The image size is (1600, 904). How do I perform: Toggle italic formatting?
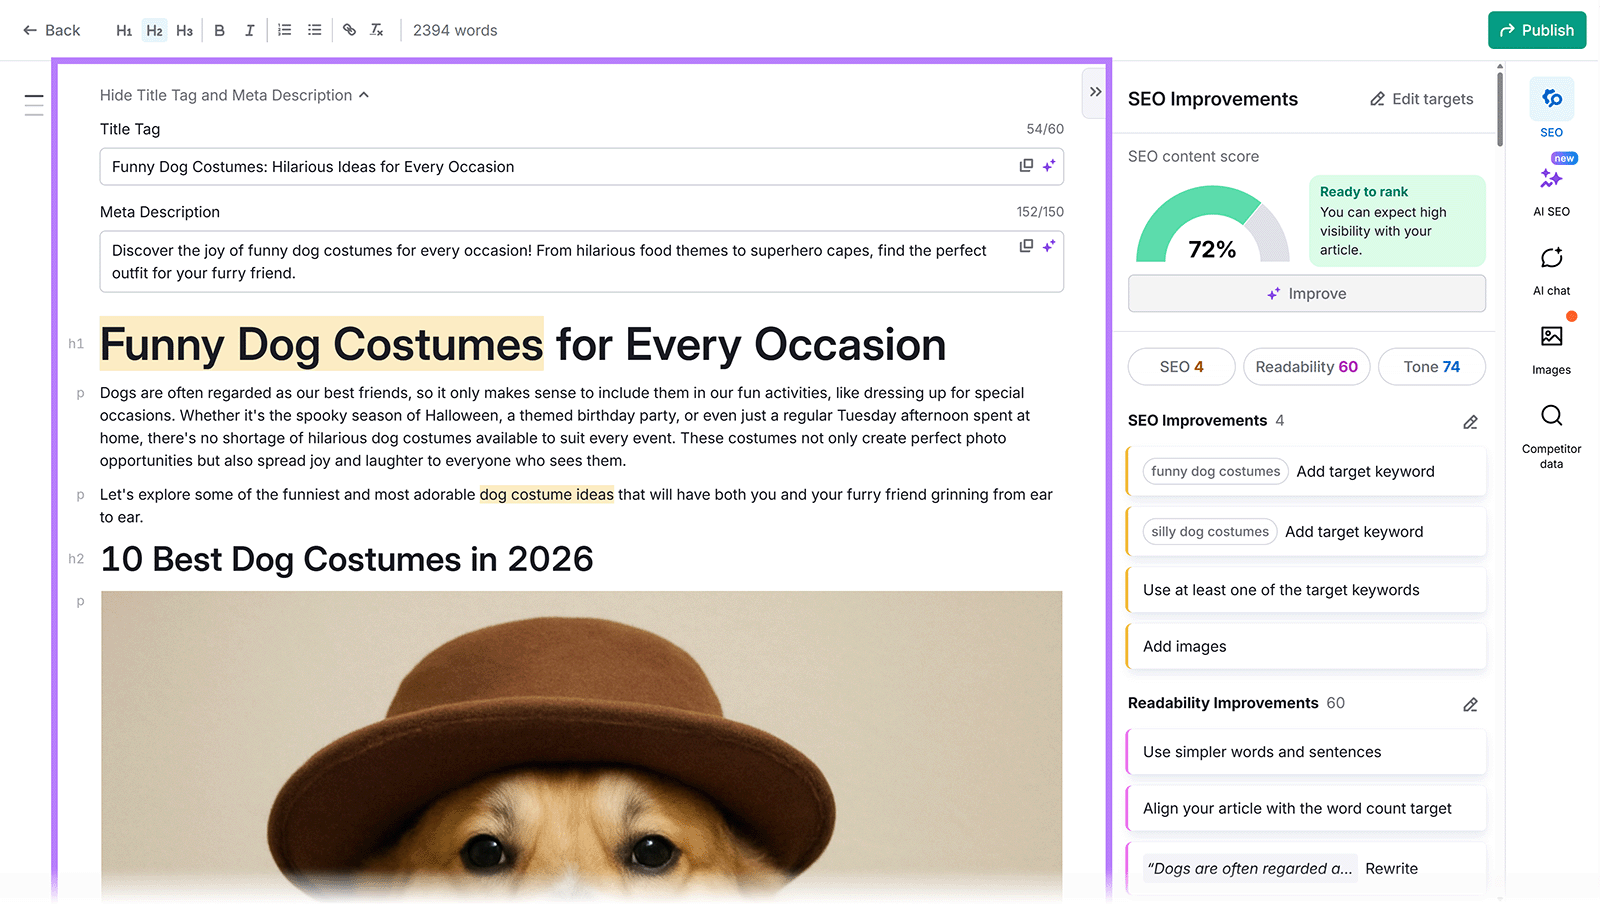pos(249,30)
